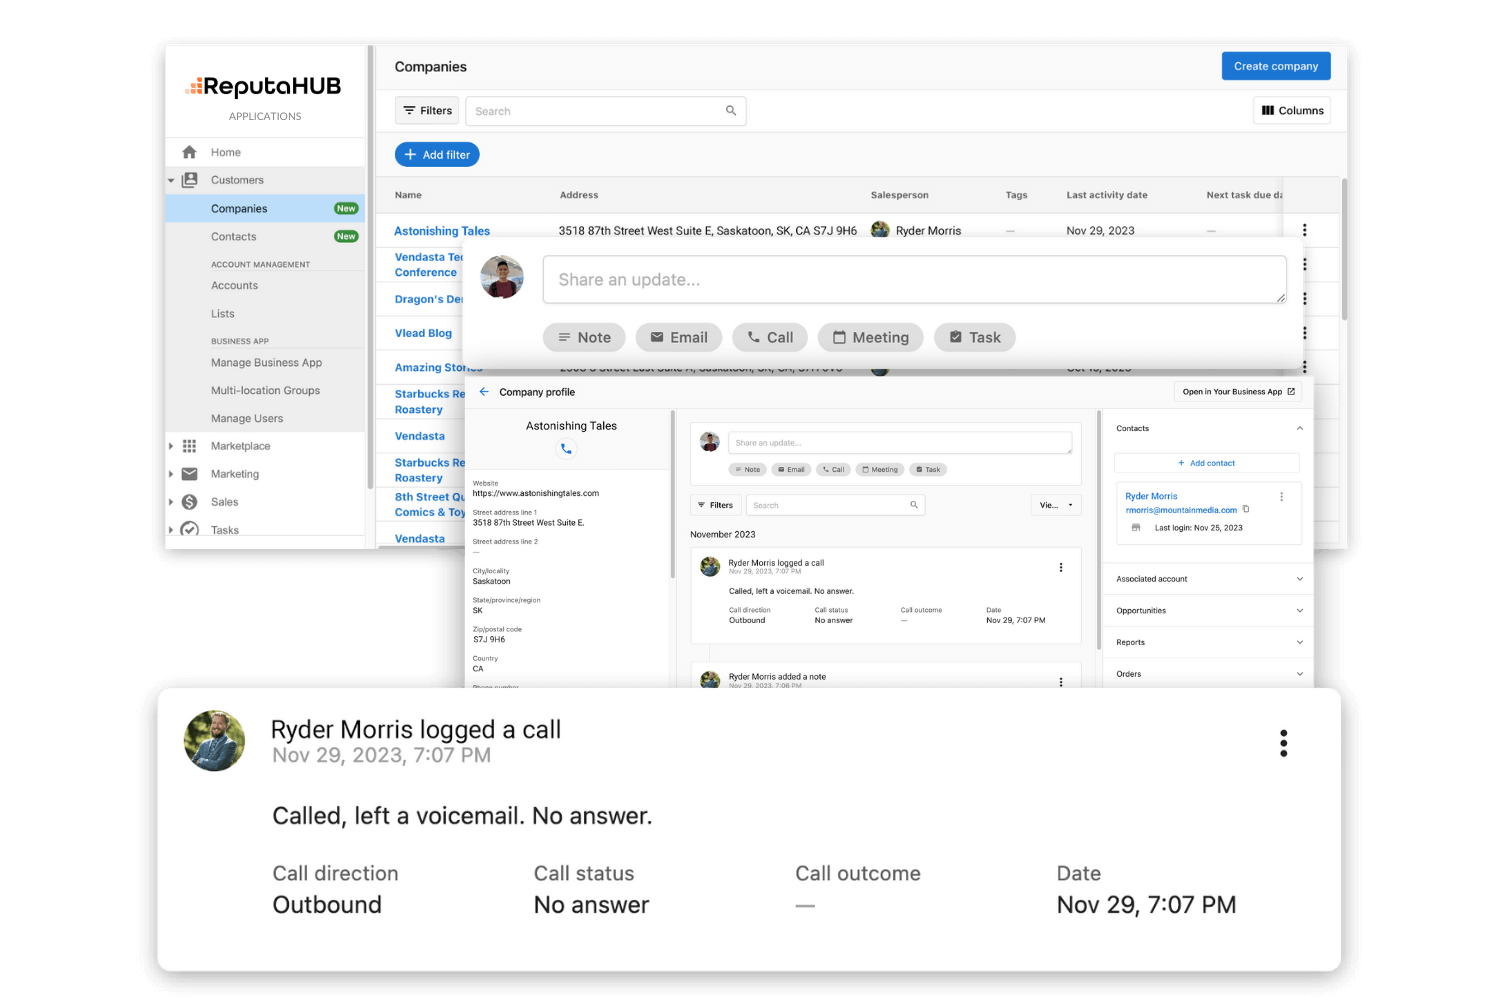
Task: Focus the activity feed Search field
Action: click(x=834, y=505)
